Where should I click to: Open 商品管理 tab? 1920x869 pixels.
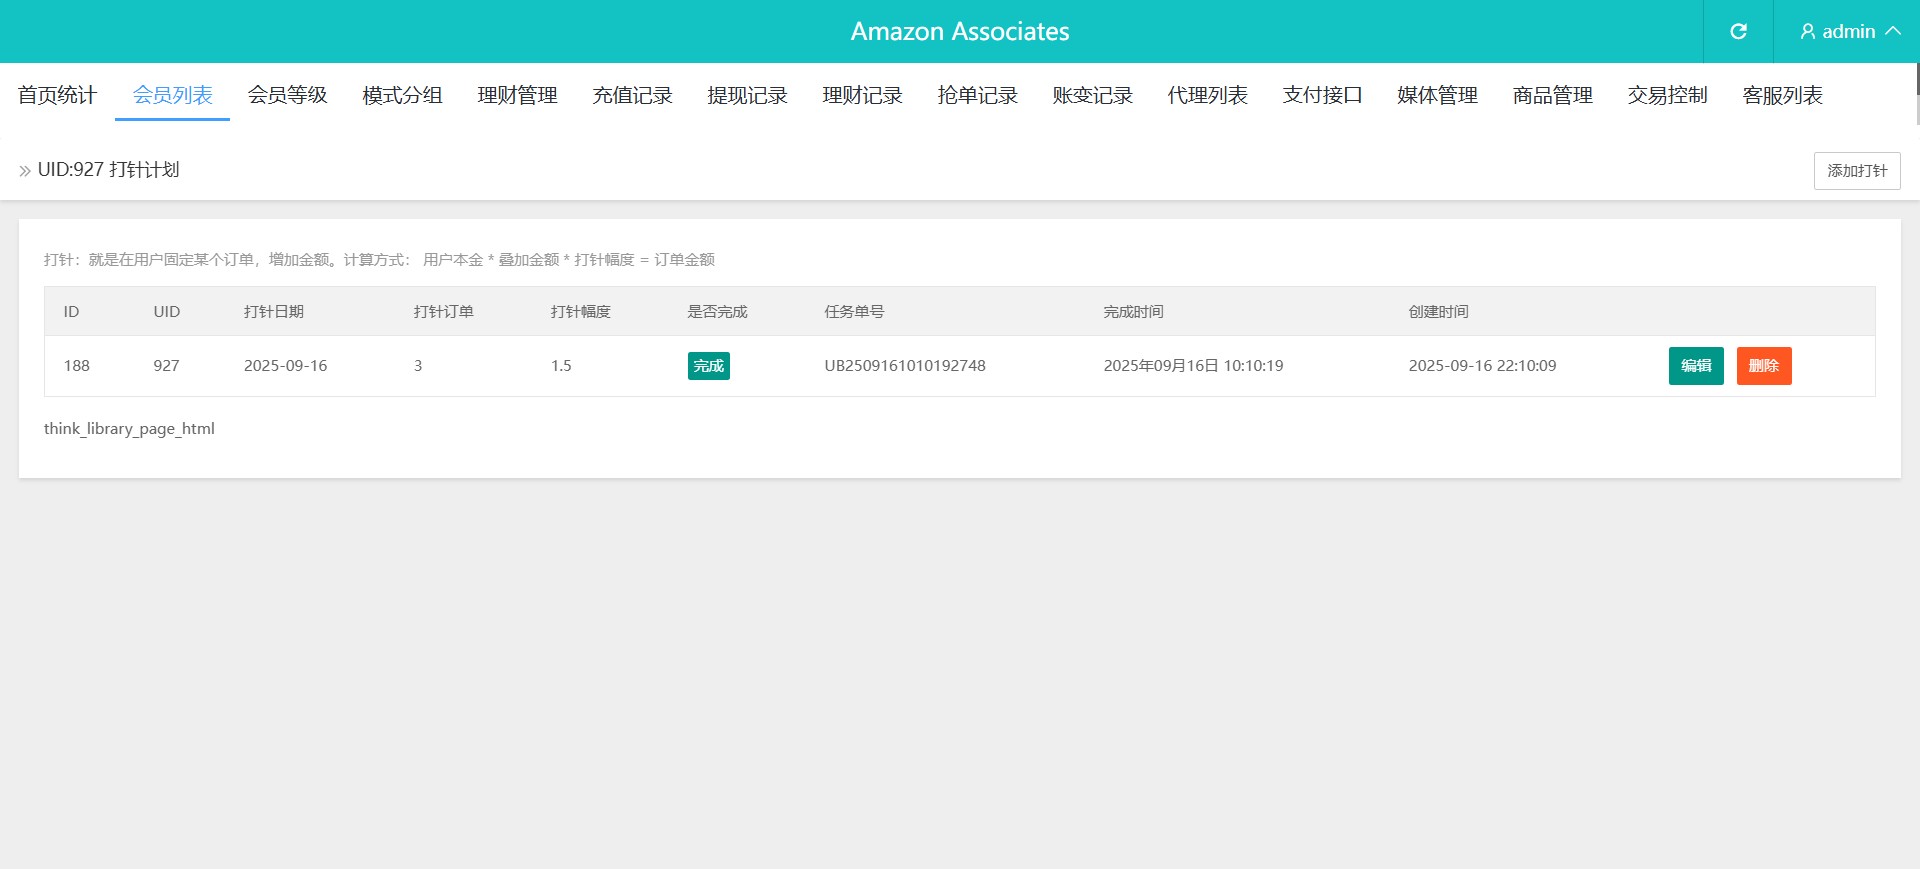pyautogui.click(x=1552, y=95)
